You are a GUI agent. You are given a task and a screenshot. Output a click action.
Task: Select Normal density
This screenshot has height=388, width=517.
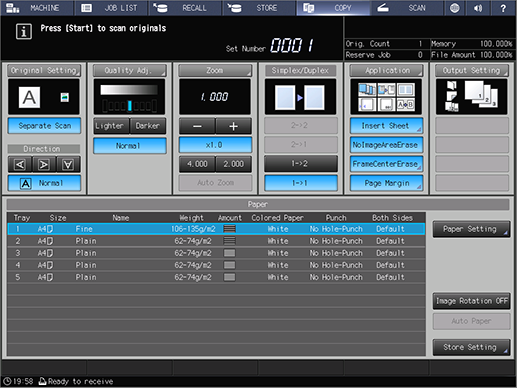(x=130, y=146)
